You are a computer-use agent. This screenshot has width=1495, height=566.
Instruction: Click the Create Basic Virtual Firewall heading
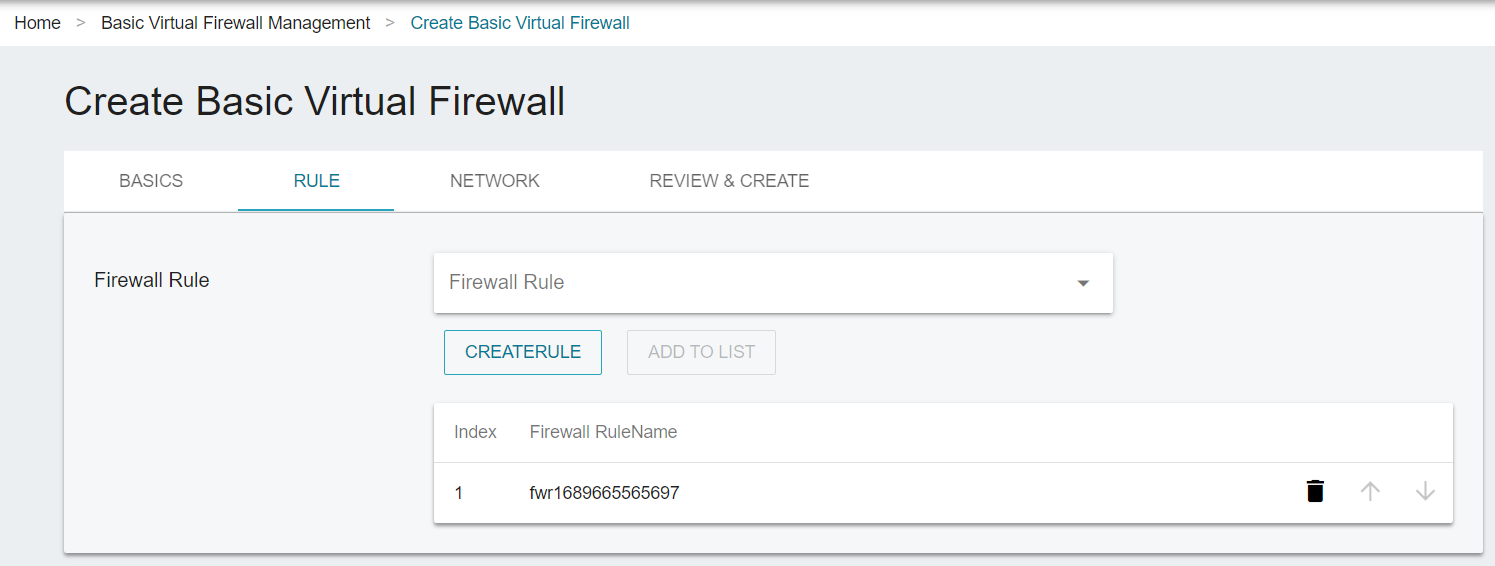point(315,102)
